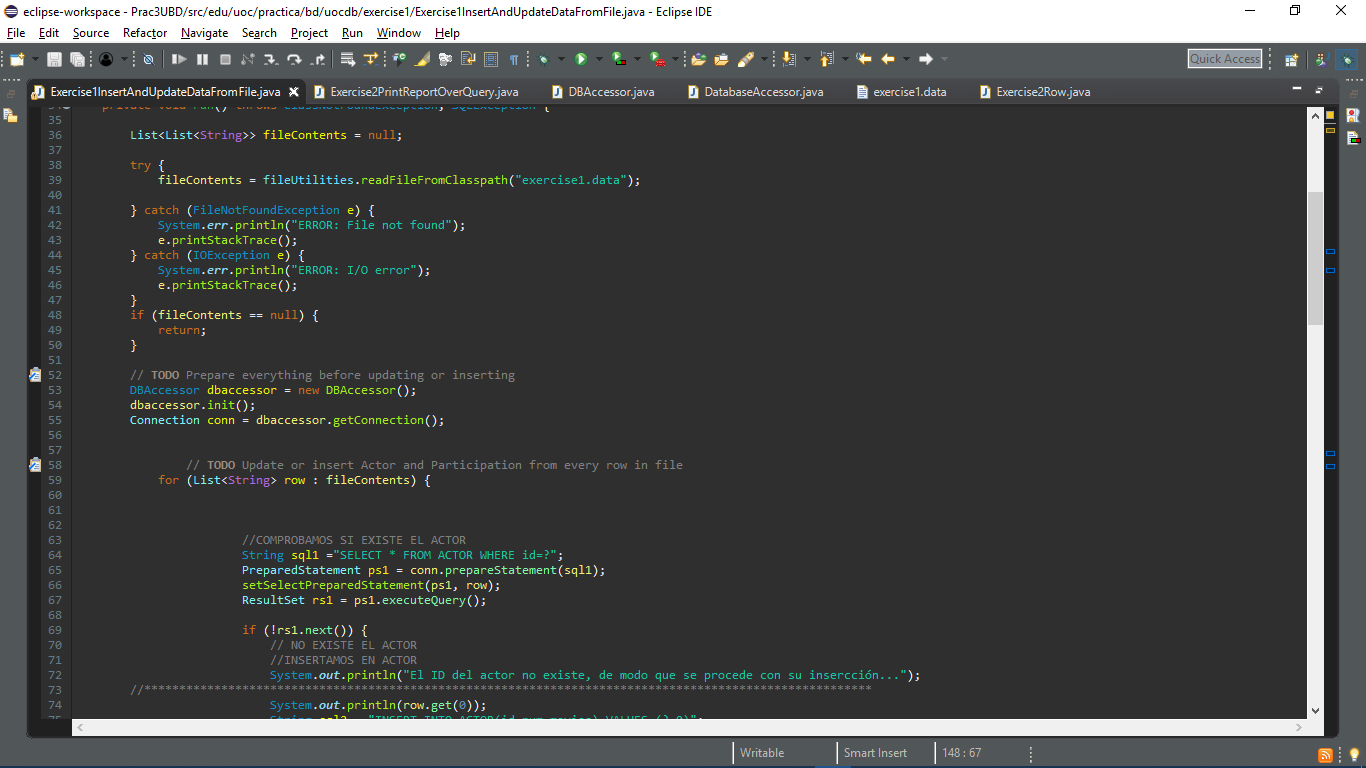This screenshot has height=768, width=1366.
Task: Maximize the editor area
Action: pyautogui.click(x=1320, y=91)
